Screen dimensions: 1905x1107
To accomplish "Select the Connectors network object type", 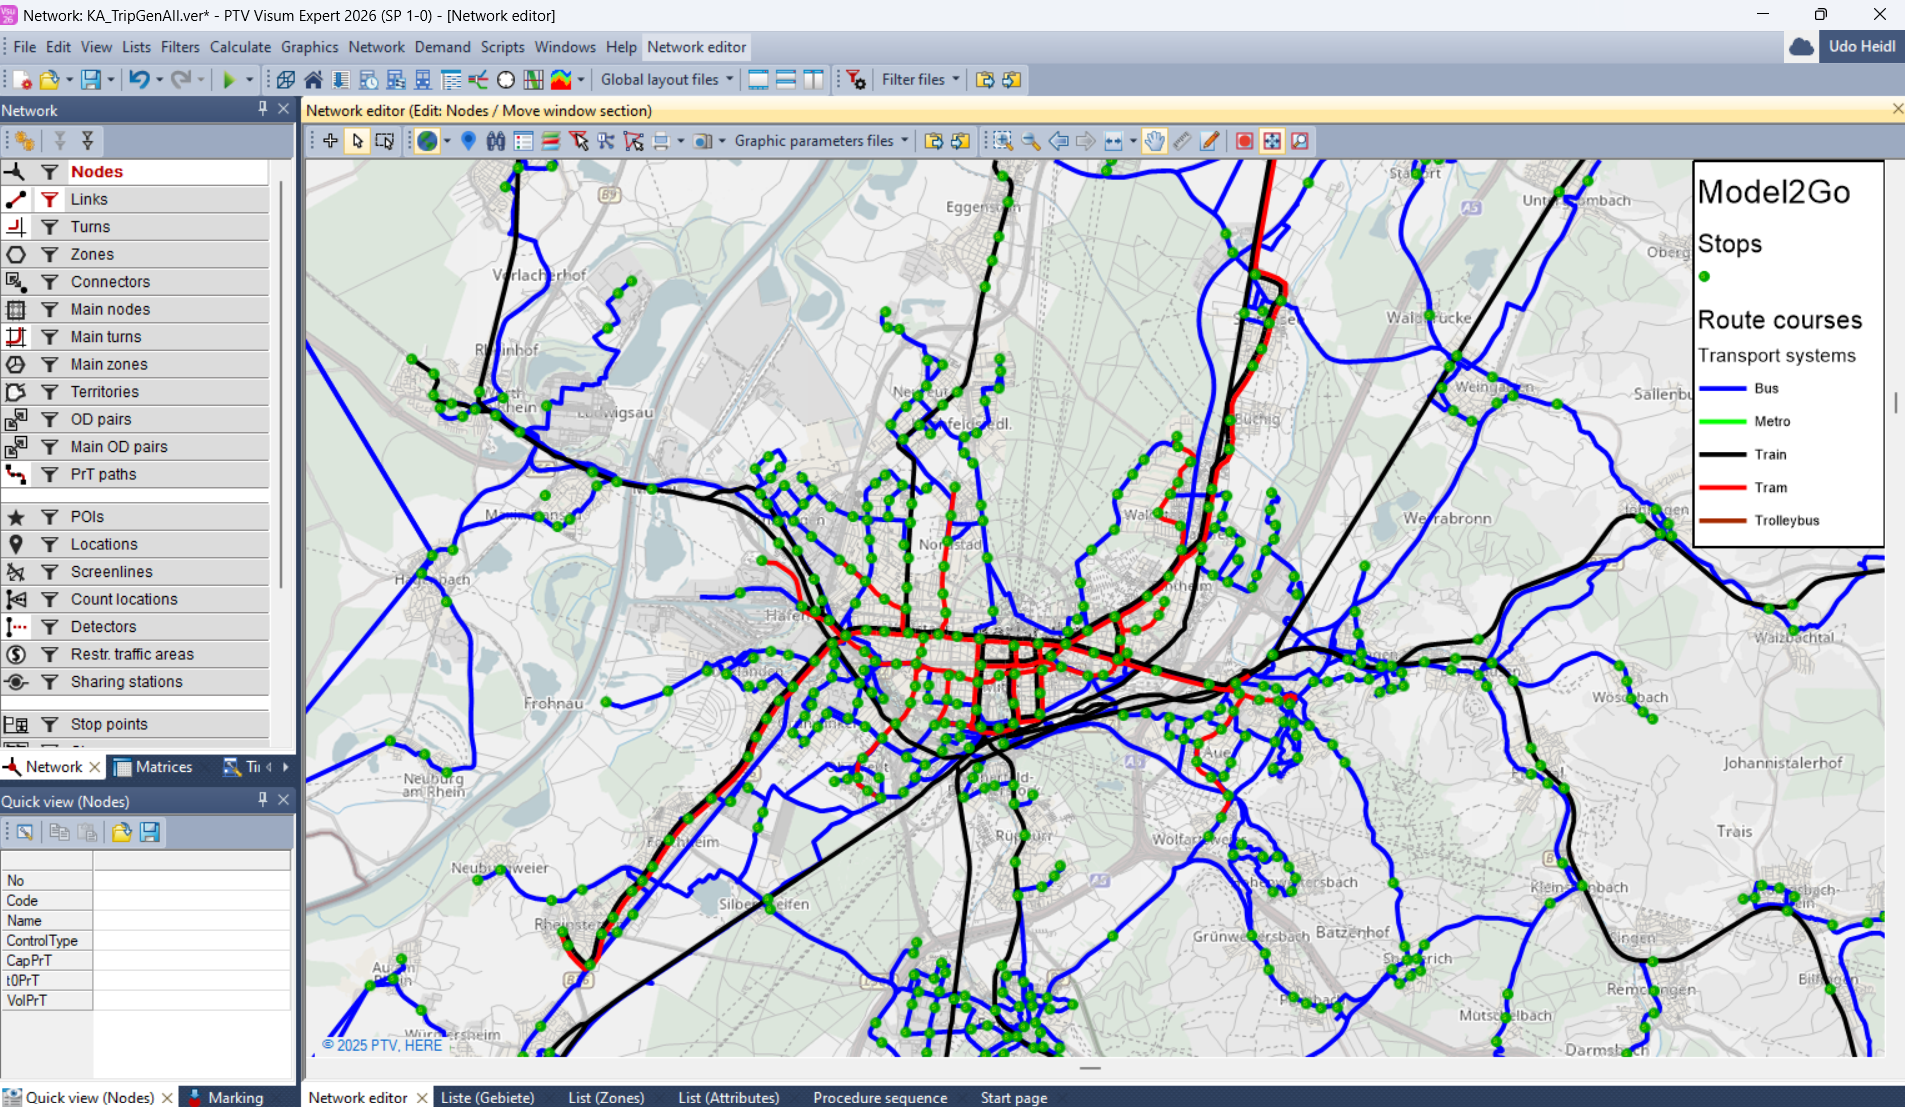I will pyautogui.click(x=110, y=282).
